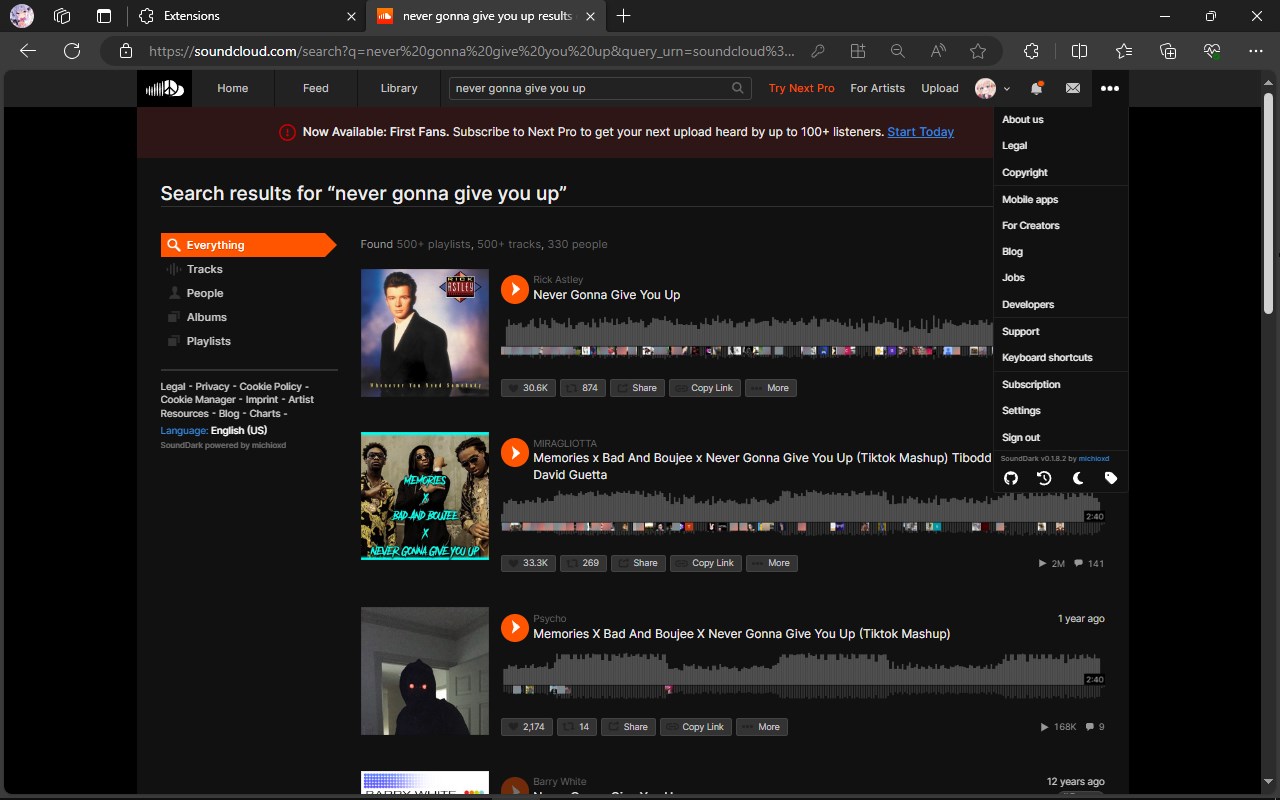Go to the Home tab

click(x=233, y=88)
